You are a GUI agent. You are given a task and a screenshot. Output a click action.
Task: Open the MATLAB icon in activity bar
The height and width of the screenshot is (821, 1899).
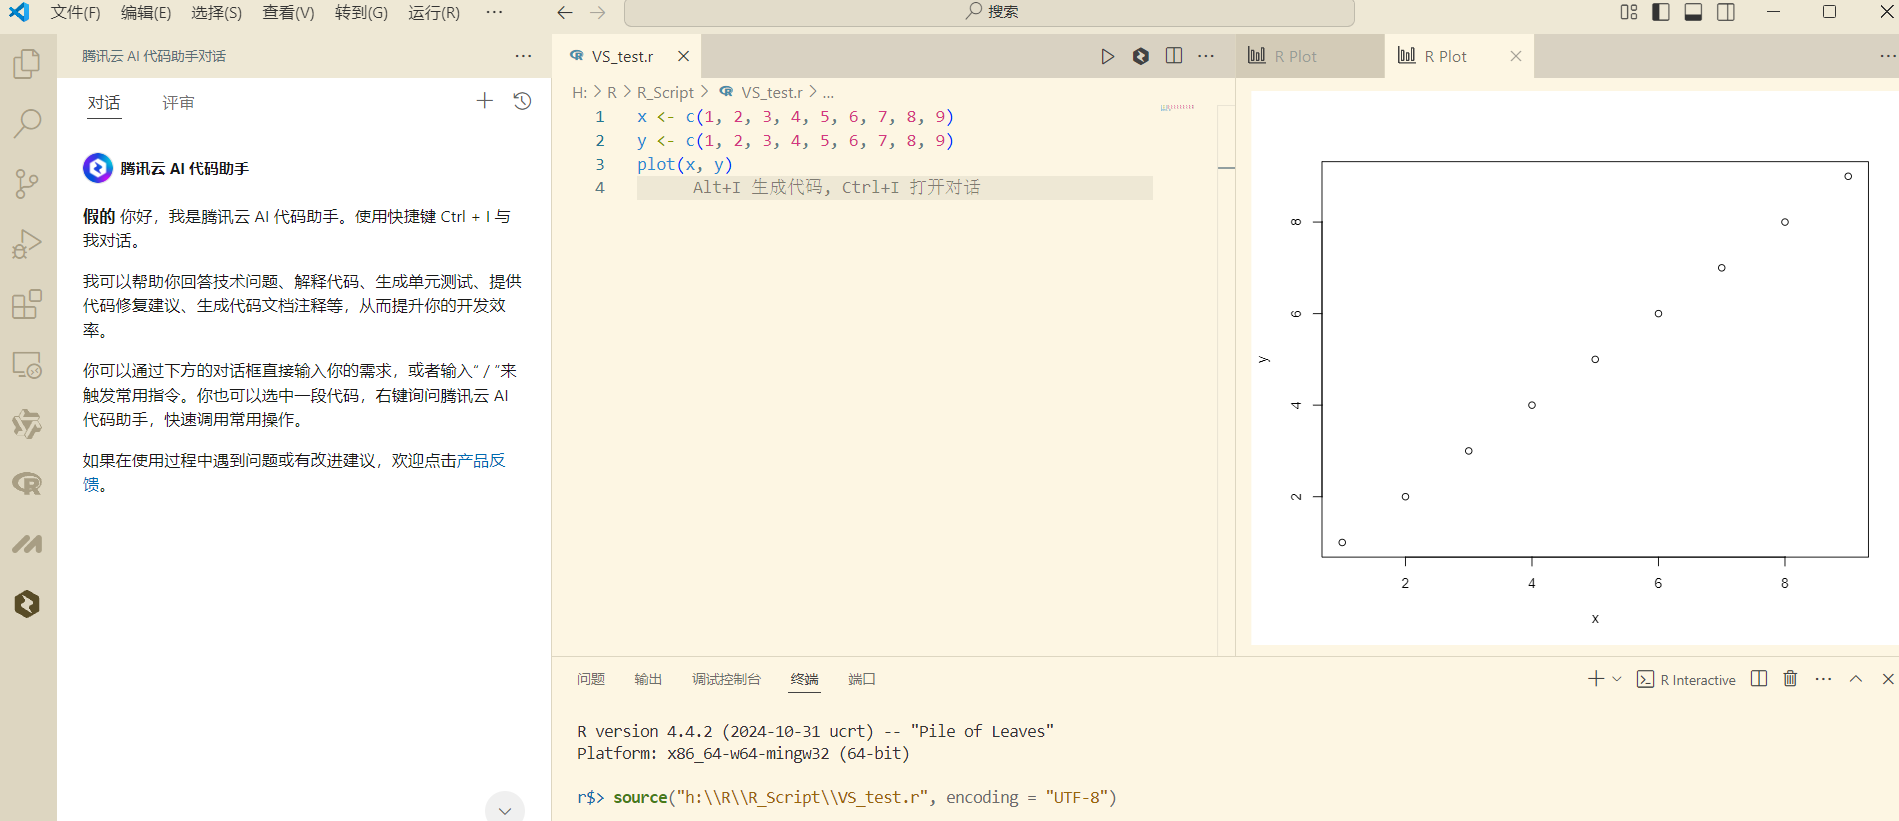(x=27, y=544)
